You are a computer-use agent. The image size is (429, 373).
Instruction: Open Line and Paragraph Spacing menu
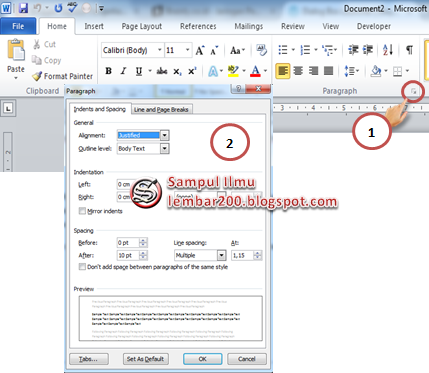point(351,71)
